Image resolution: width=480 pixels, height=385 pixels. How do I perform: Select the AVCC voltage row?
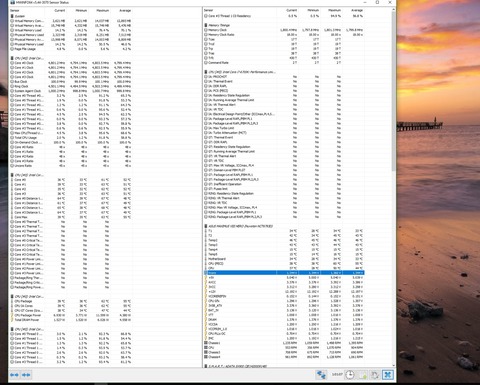pyautogui.click(x=284, y=282)
